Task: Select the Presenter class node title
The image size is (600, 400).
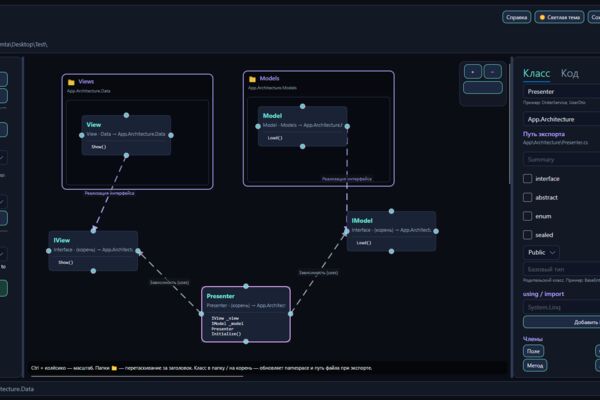Action: [x=220, y=296]
